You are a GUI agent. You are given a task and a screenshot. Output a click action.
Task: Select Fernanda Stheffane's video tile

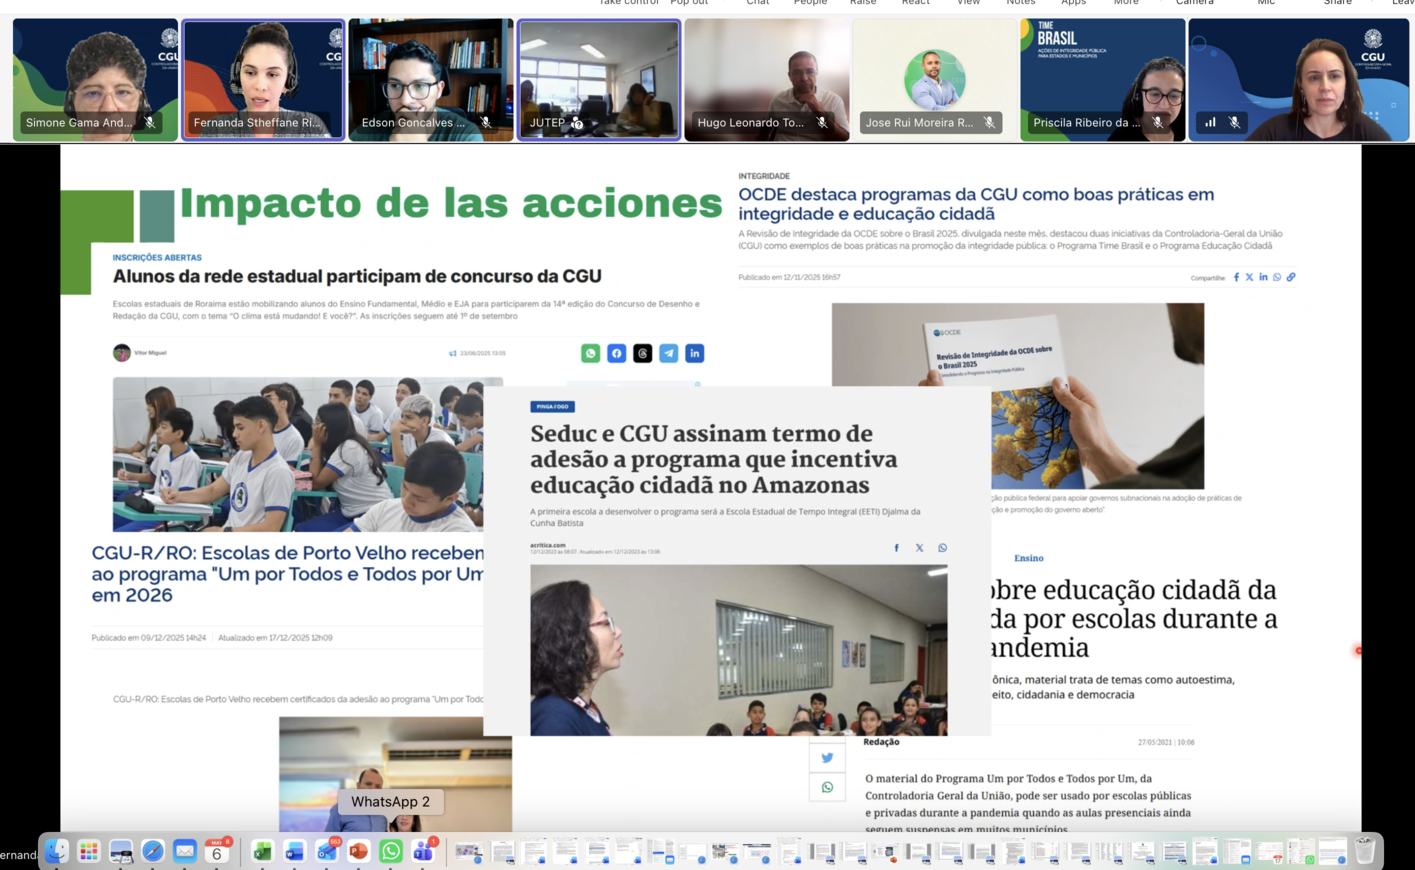263,80
